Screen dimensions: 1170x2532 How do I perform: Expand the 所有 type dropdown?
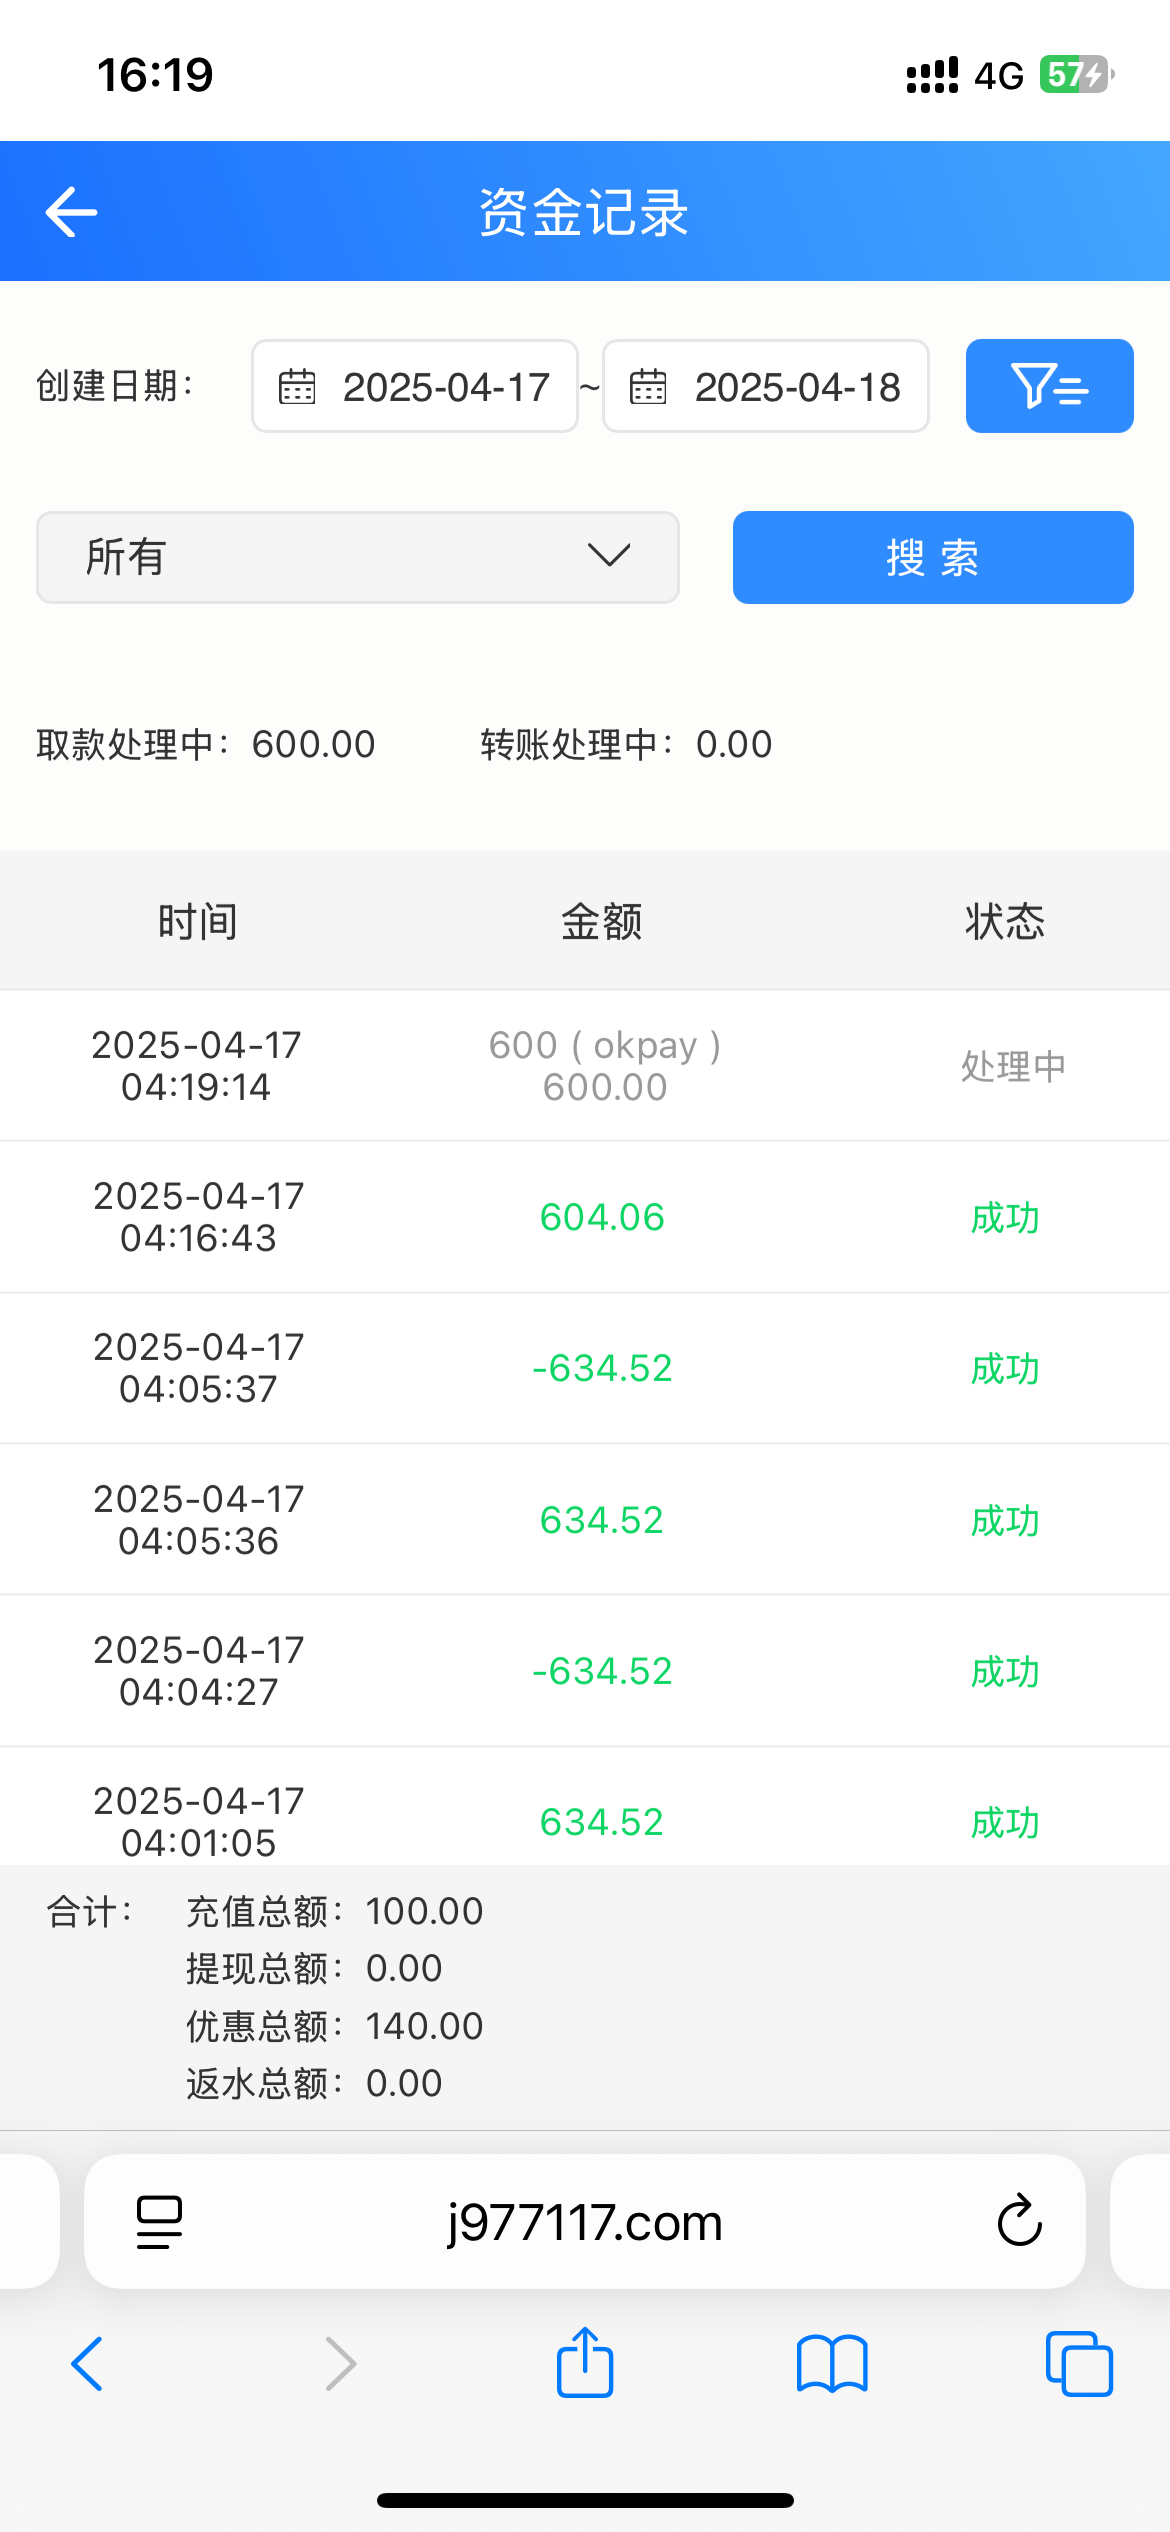(x=357, y=557)
